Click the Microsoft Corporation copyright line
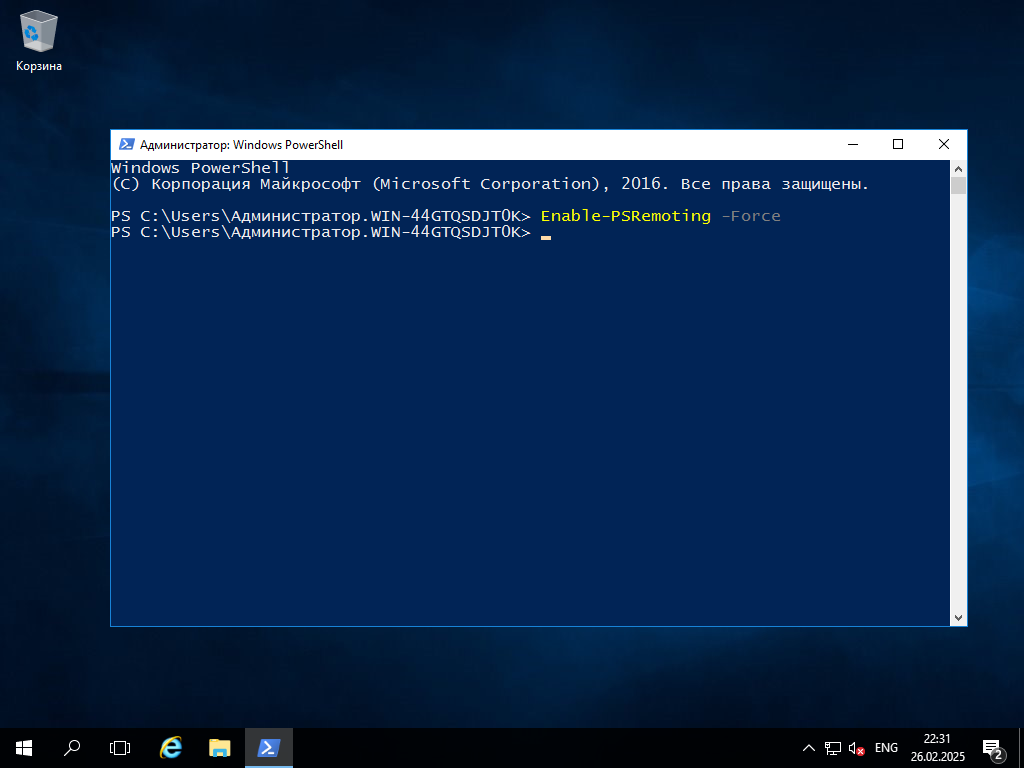The width and height of the screenshot is (1024, 768). pyautogui.click(x=490, y=184)
